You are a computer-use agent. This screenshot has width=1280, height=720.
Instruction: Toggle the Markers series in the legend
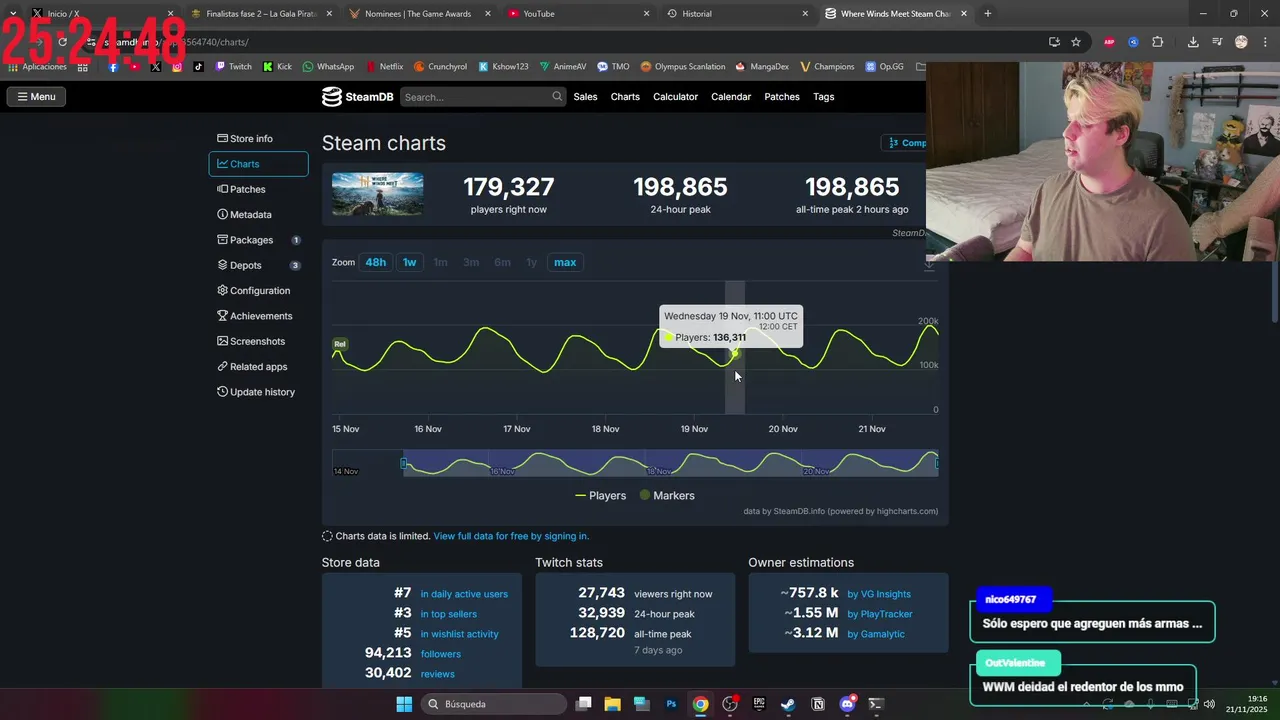(667, 496)
